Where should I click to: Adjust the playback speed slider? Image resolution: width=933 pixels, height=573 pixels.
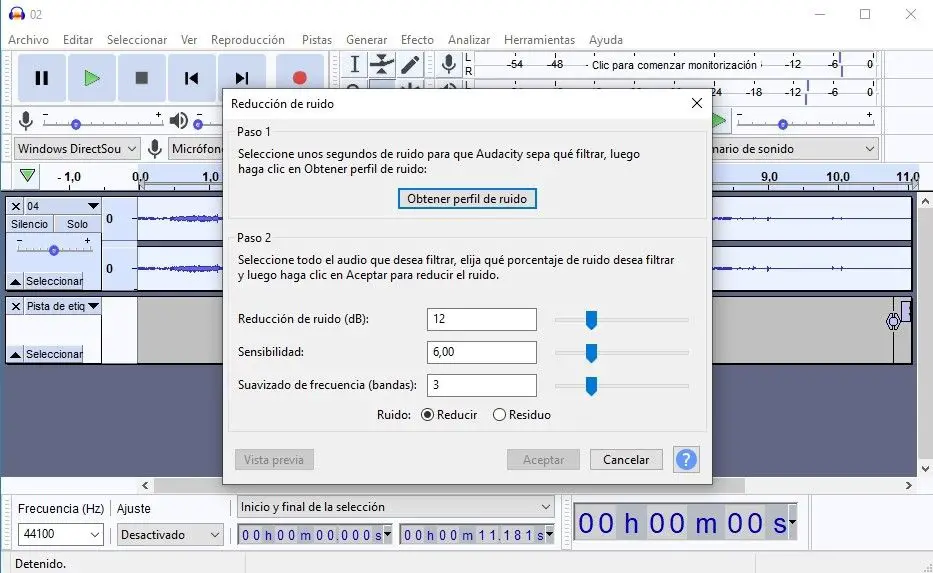783,124
